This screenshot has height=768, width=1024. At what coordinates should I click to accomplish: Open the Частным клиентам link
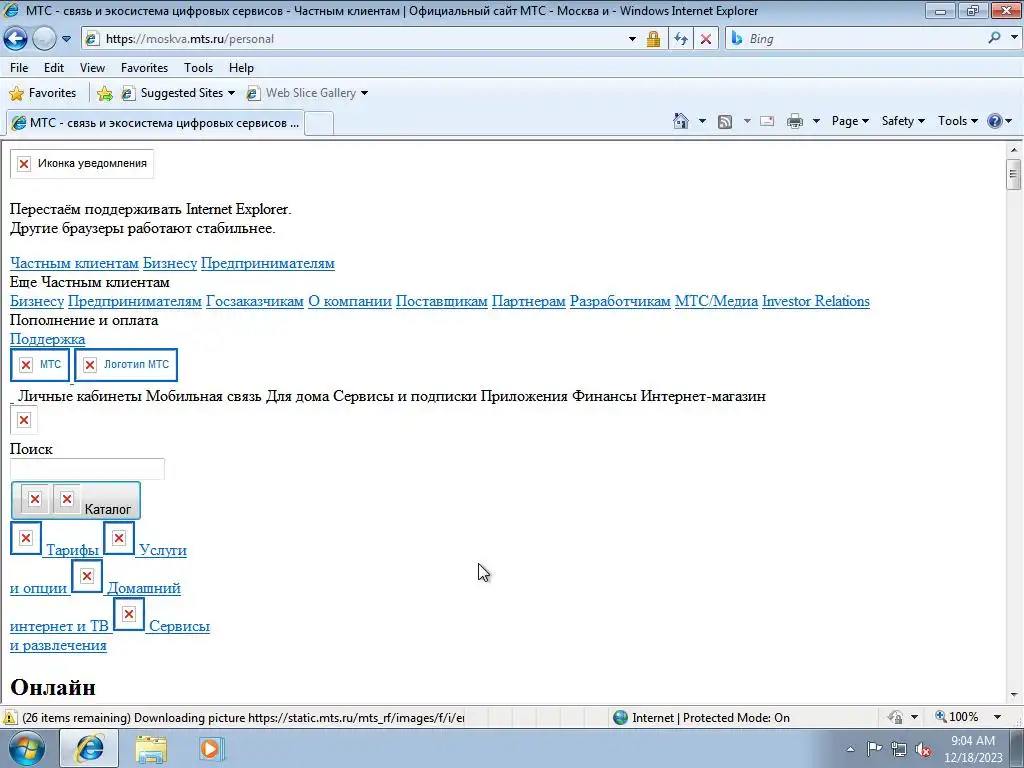[74, 263]
